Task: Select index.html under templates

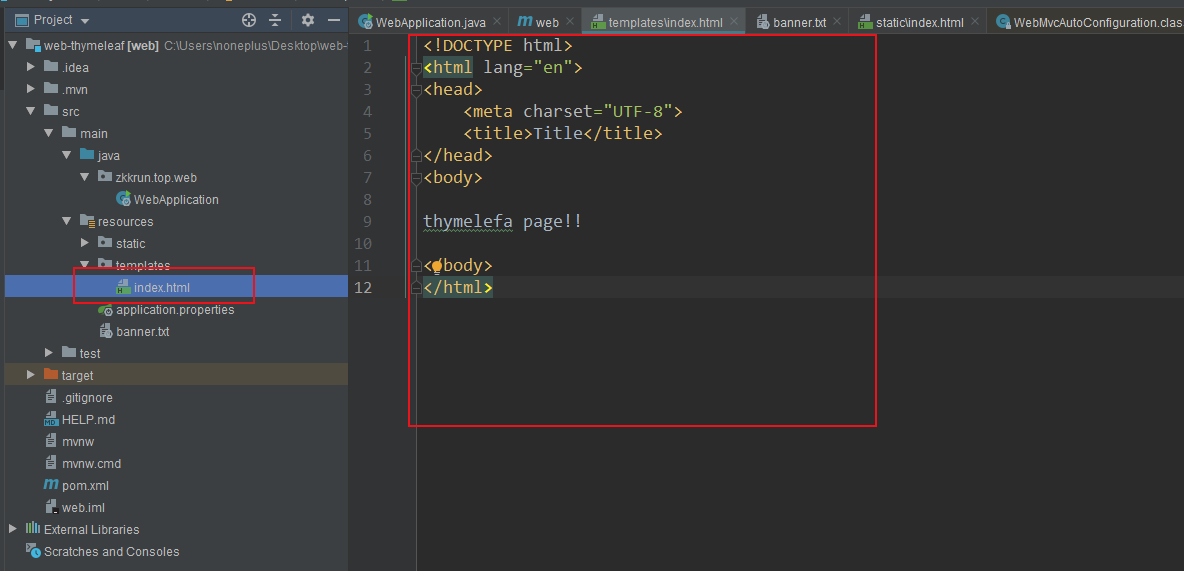Action: pyautogui.click(x=162, y=287)
